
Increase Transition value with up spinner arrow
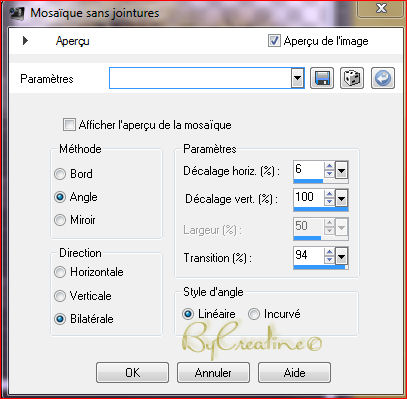click(x=329, y=252)
